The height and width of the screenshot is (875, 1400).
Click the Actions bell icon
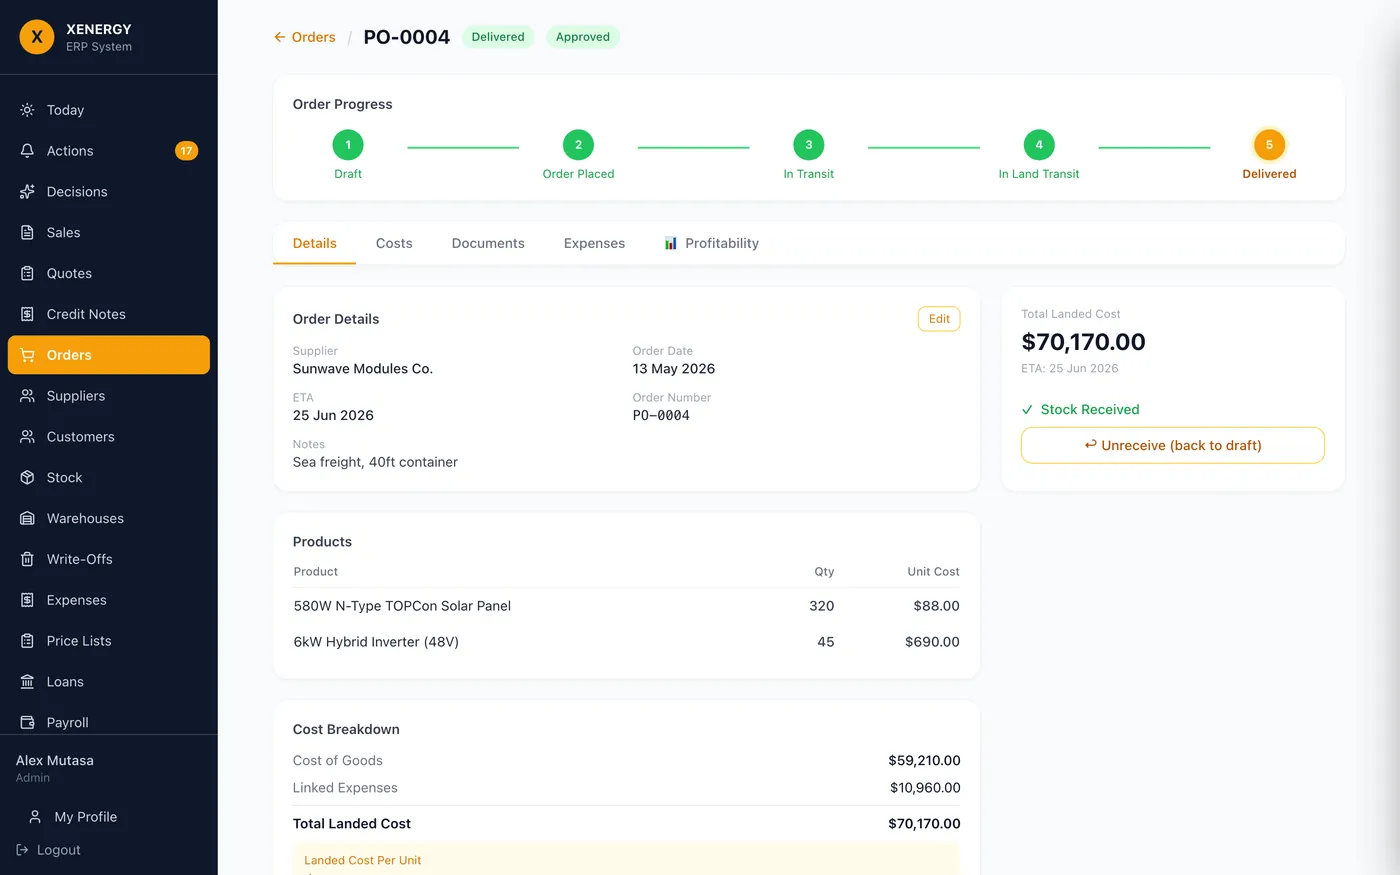pyautogui.click(x=27, y=151)
